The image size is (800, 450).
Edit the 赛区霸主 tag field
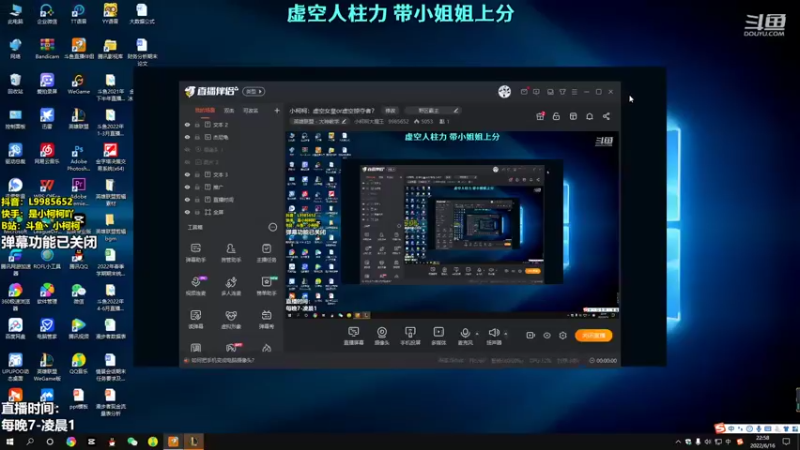point(433,111)
